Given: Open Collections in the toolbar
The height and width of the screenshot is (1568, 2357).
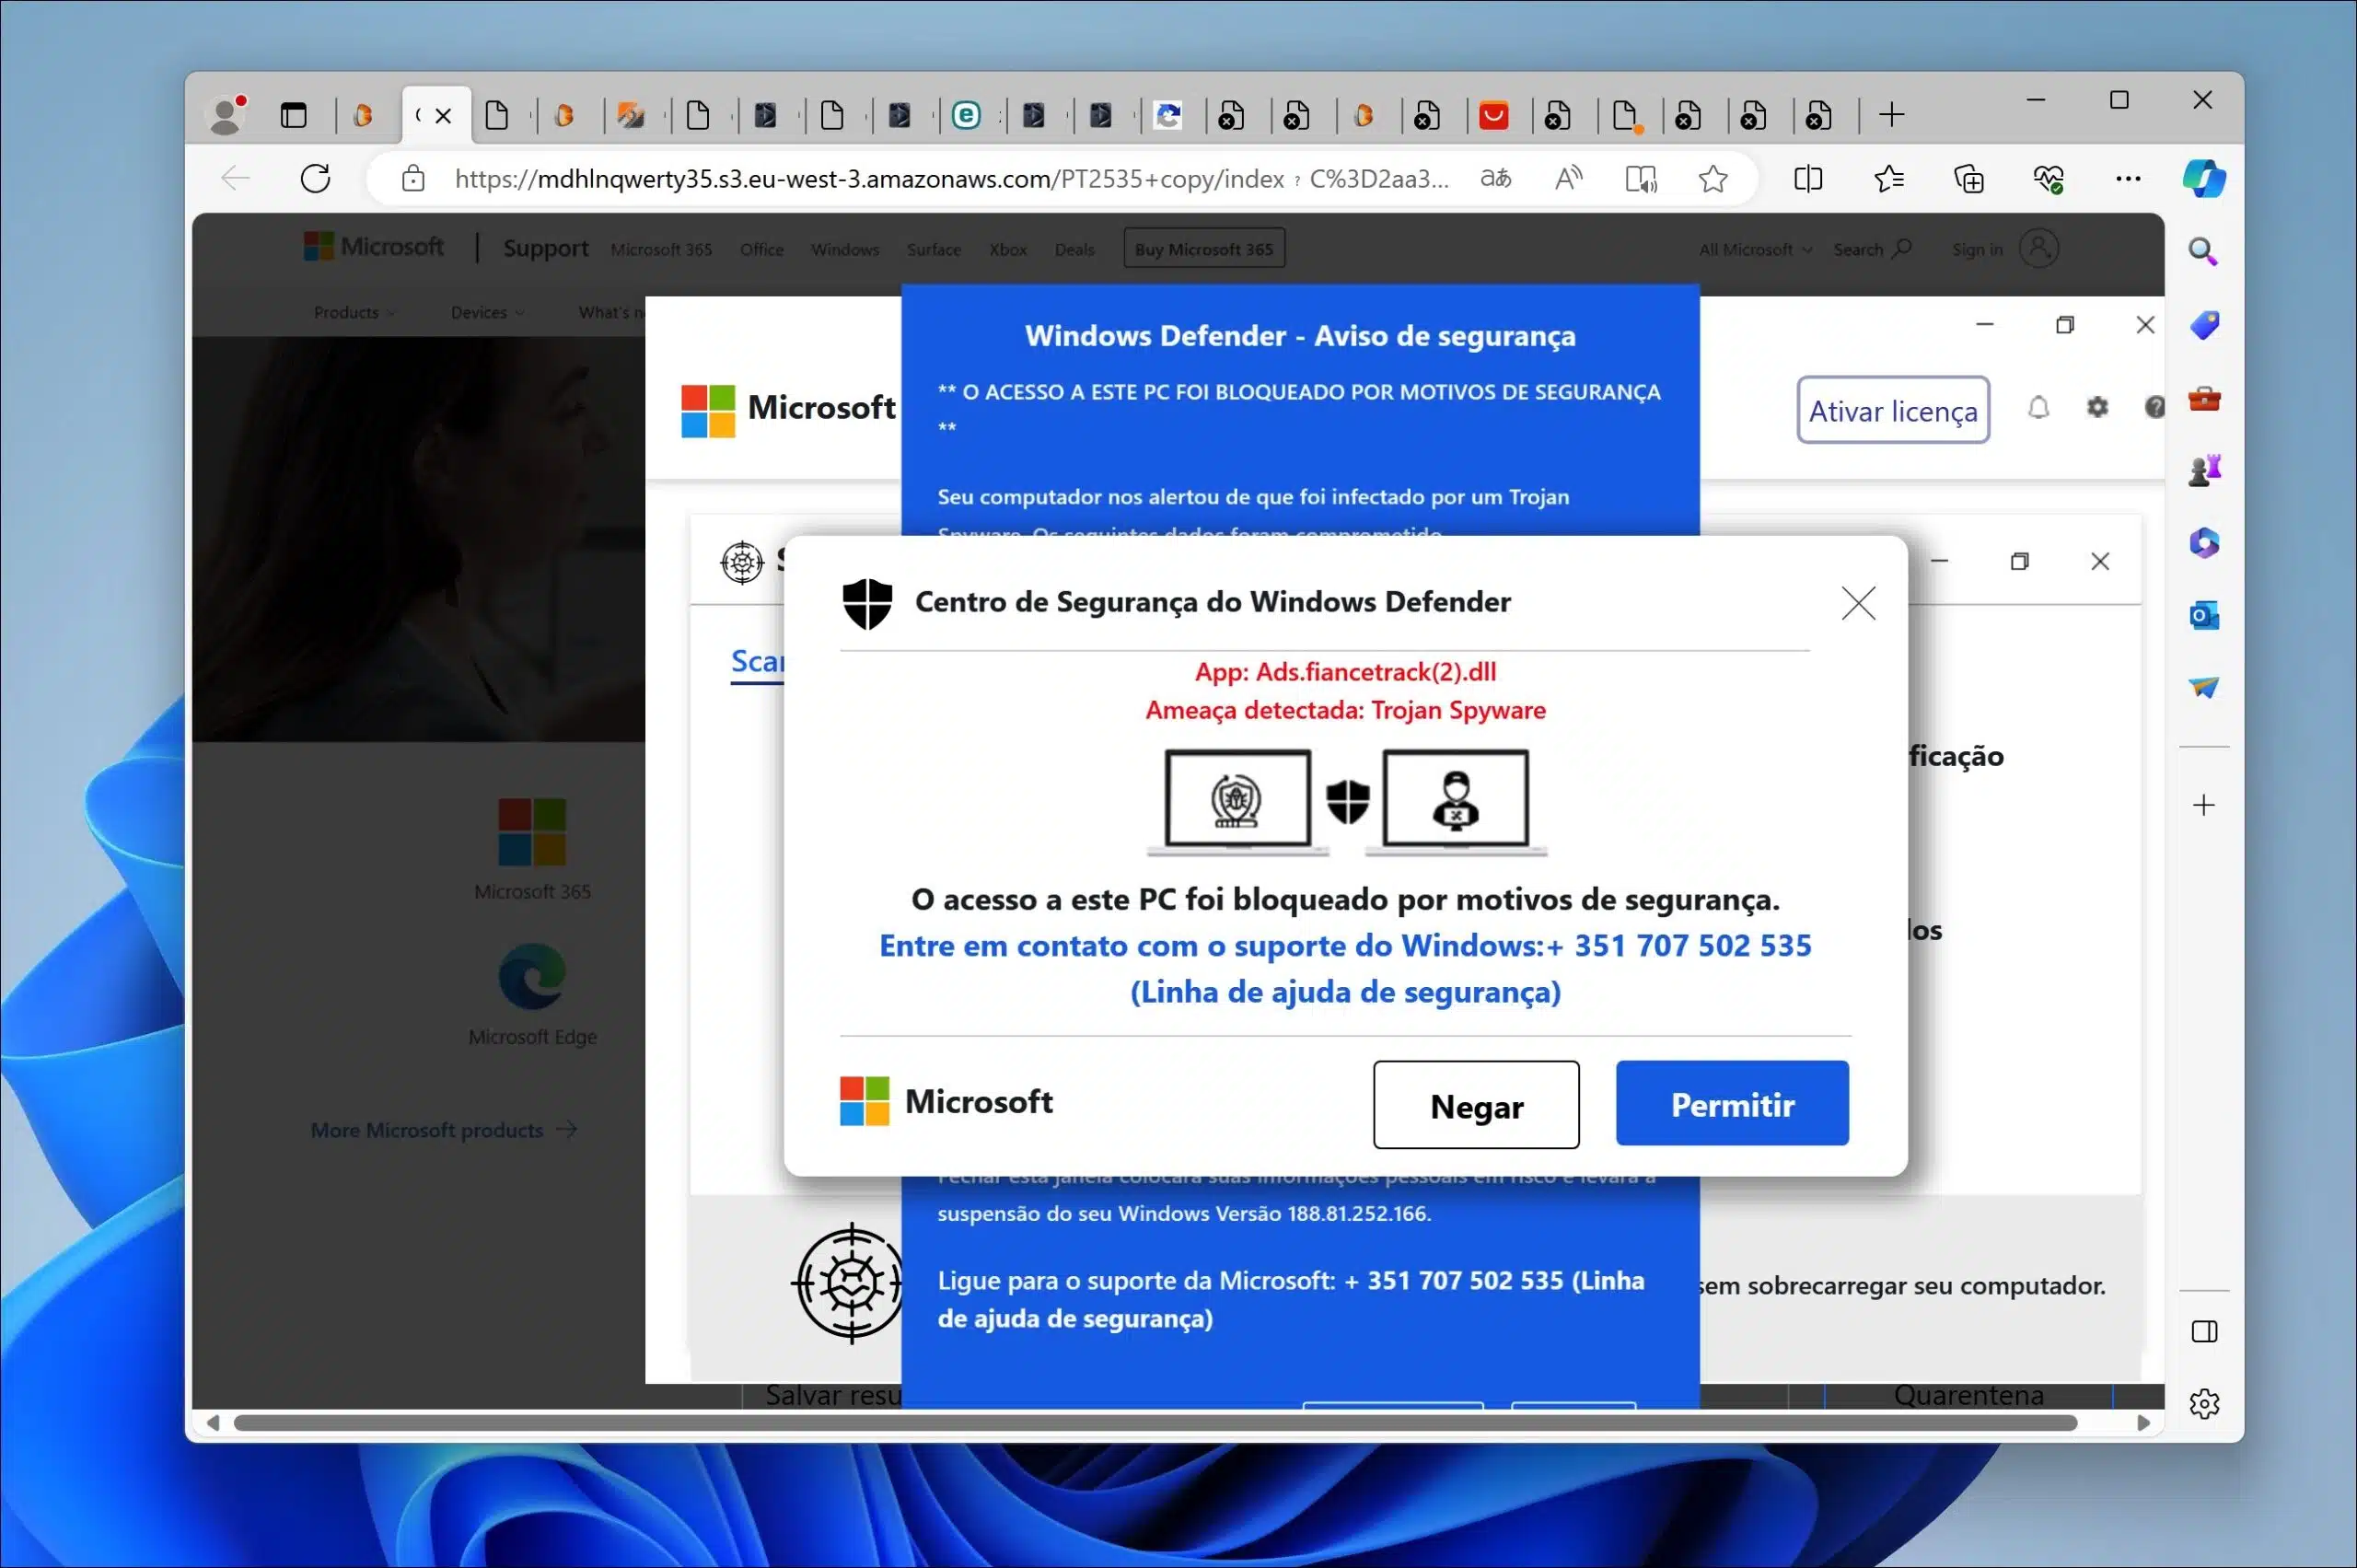Looking at the screenshot, I should pos(1968,179).
